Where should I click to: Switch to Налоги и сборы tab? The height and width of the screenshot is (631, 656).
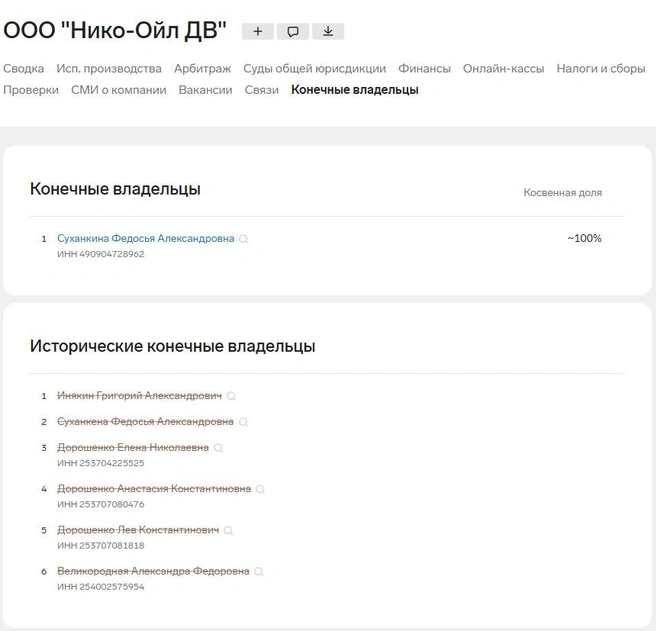coord(601,69)
